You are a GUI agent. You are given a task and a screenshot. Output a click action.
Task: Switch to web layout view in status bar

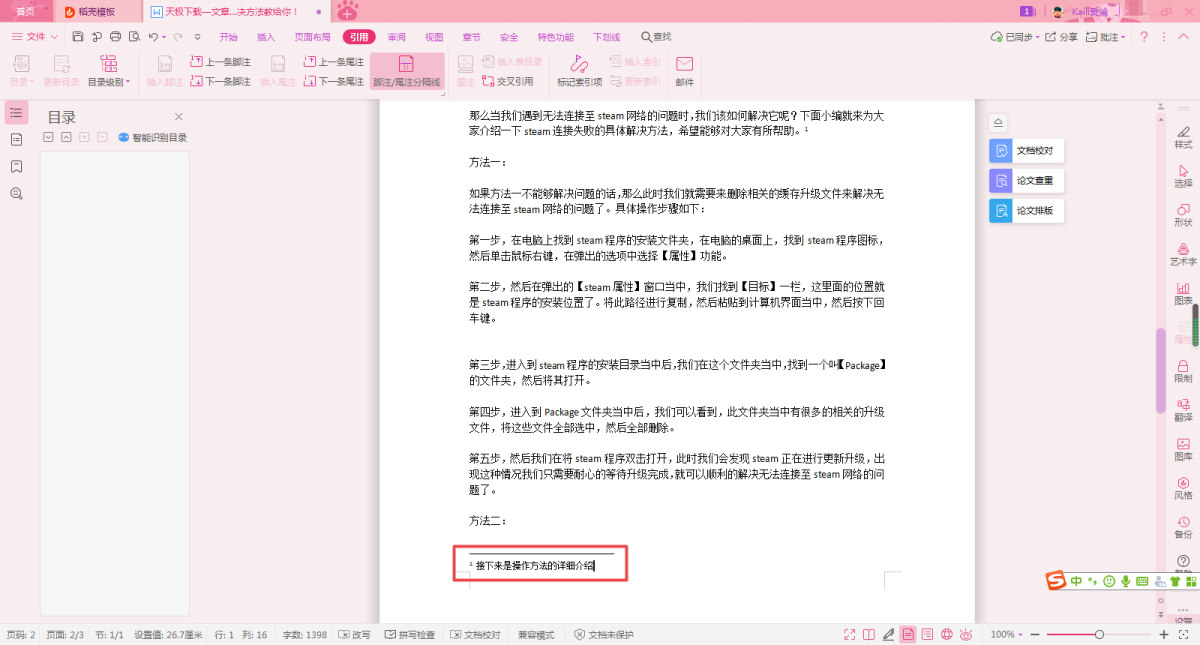[947, 635]
